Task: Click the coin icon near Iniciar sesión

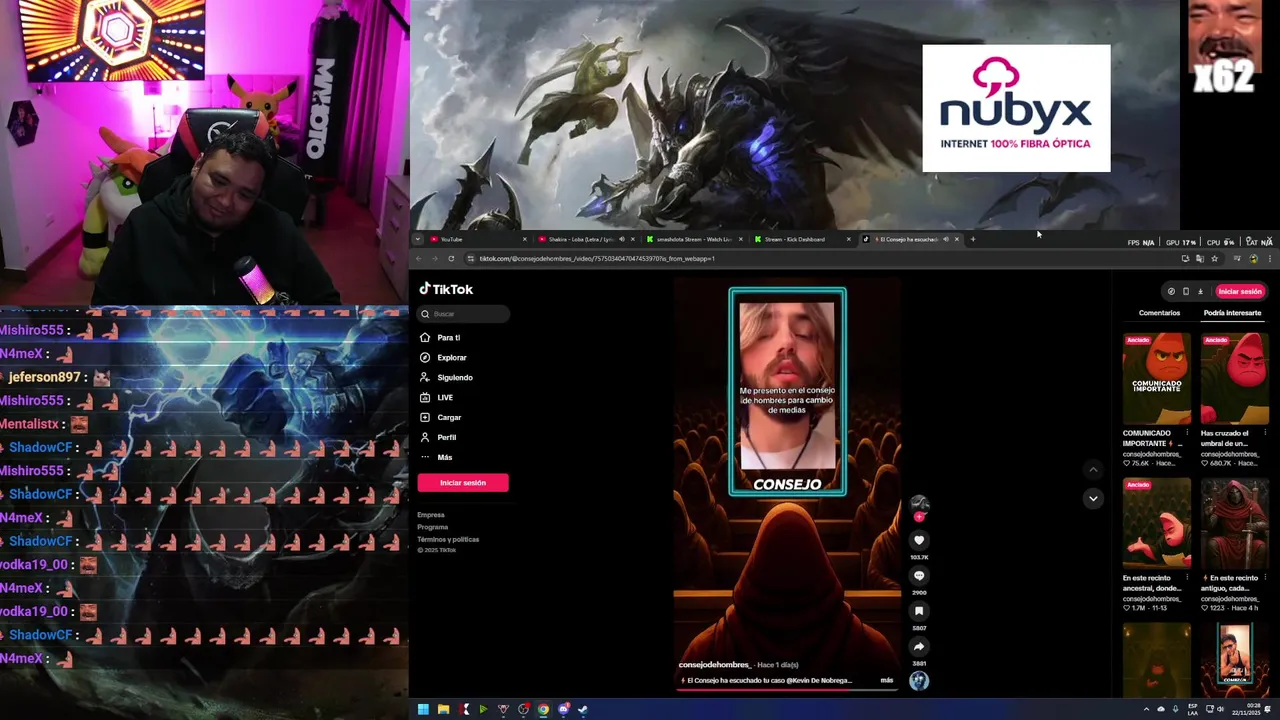Action: coord(1171,292)
